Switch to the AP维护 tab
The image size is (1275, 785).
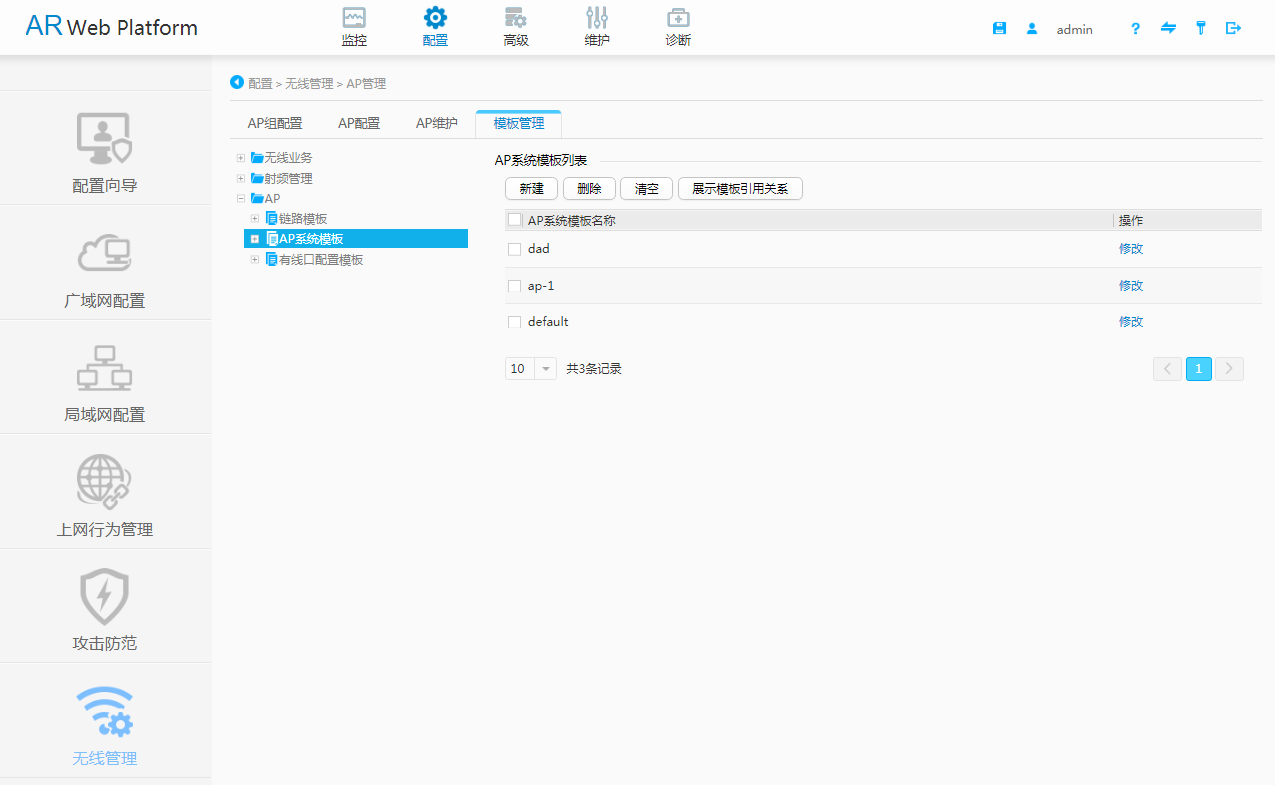[x=436, y=122]
